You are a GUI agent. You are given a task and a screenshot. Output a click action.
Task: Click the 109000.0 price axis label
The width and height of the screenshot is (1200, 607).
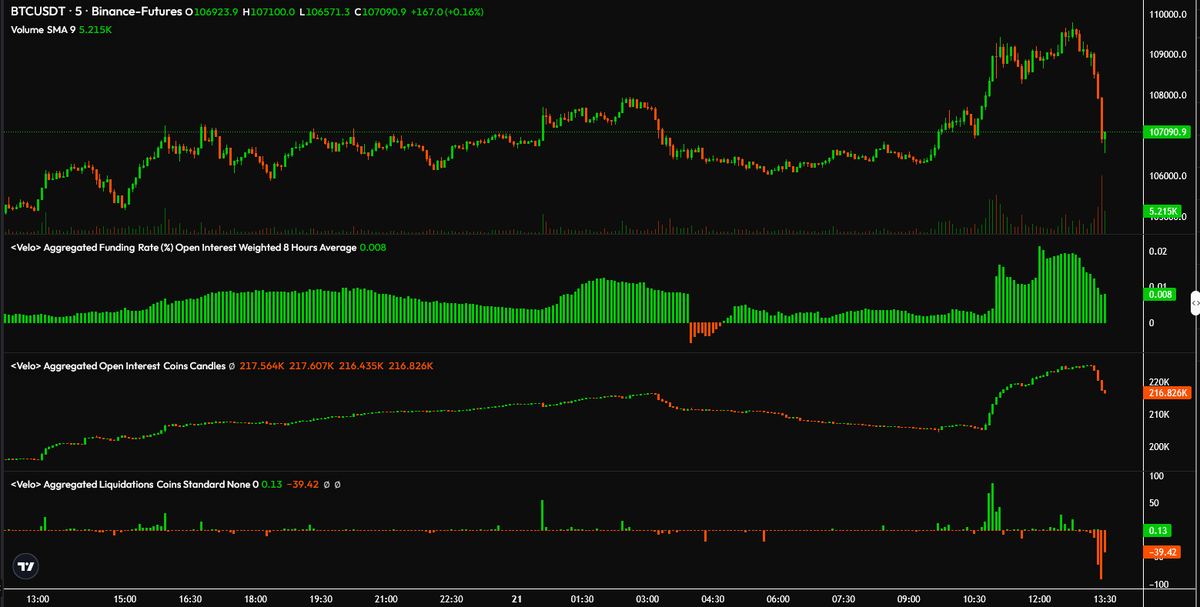(1168, 55)
